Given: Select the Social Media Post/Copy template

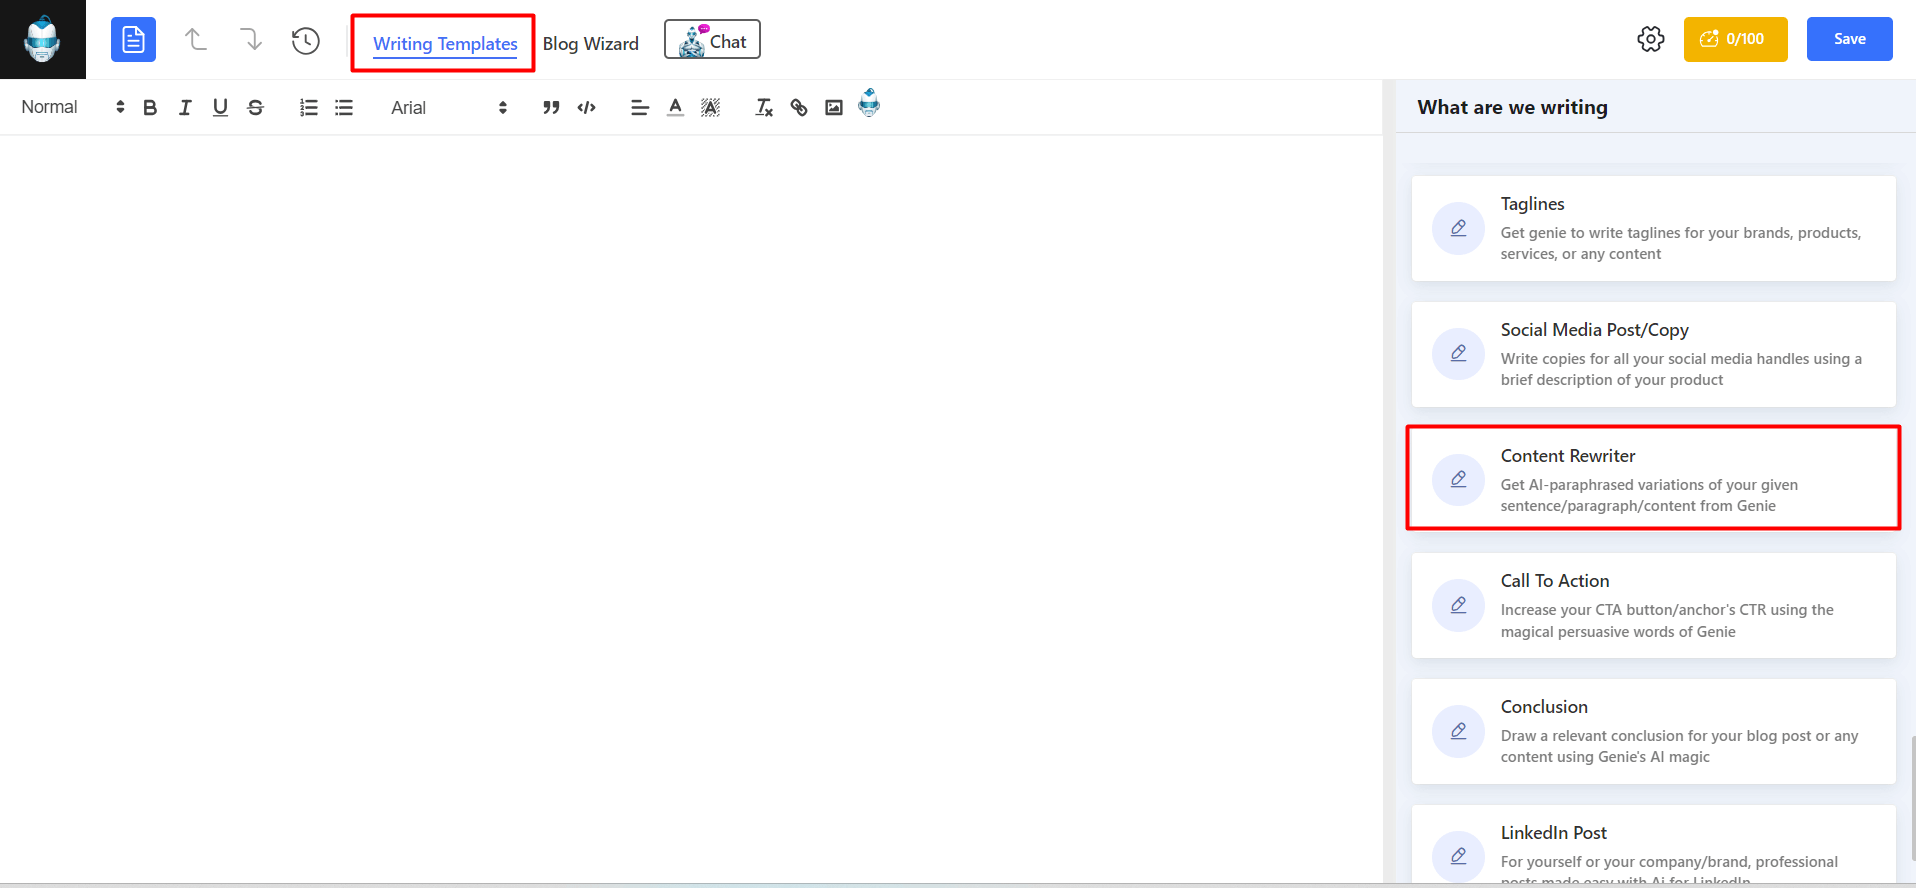Looking at the screenshot, I should 1654,355.
